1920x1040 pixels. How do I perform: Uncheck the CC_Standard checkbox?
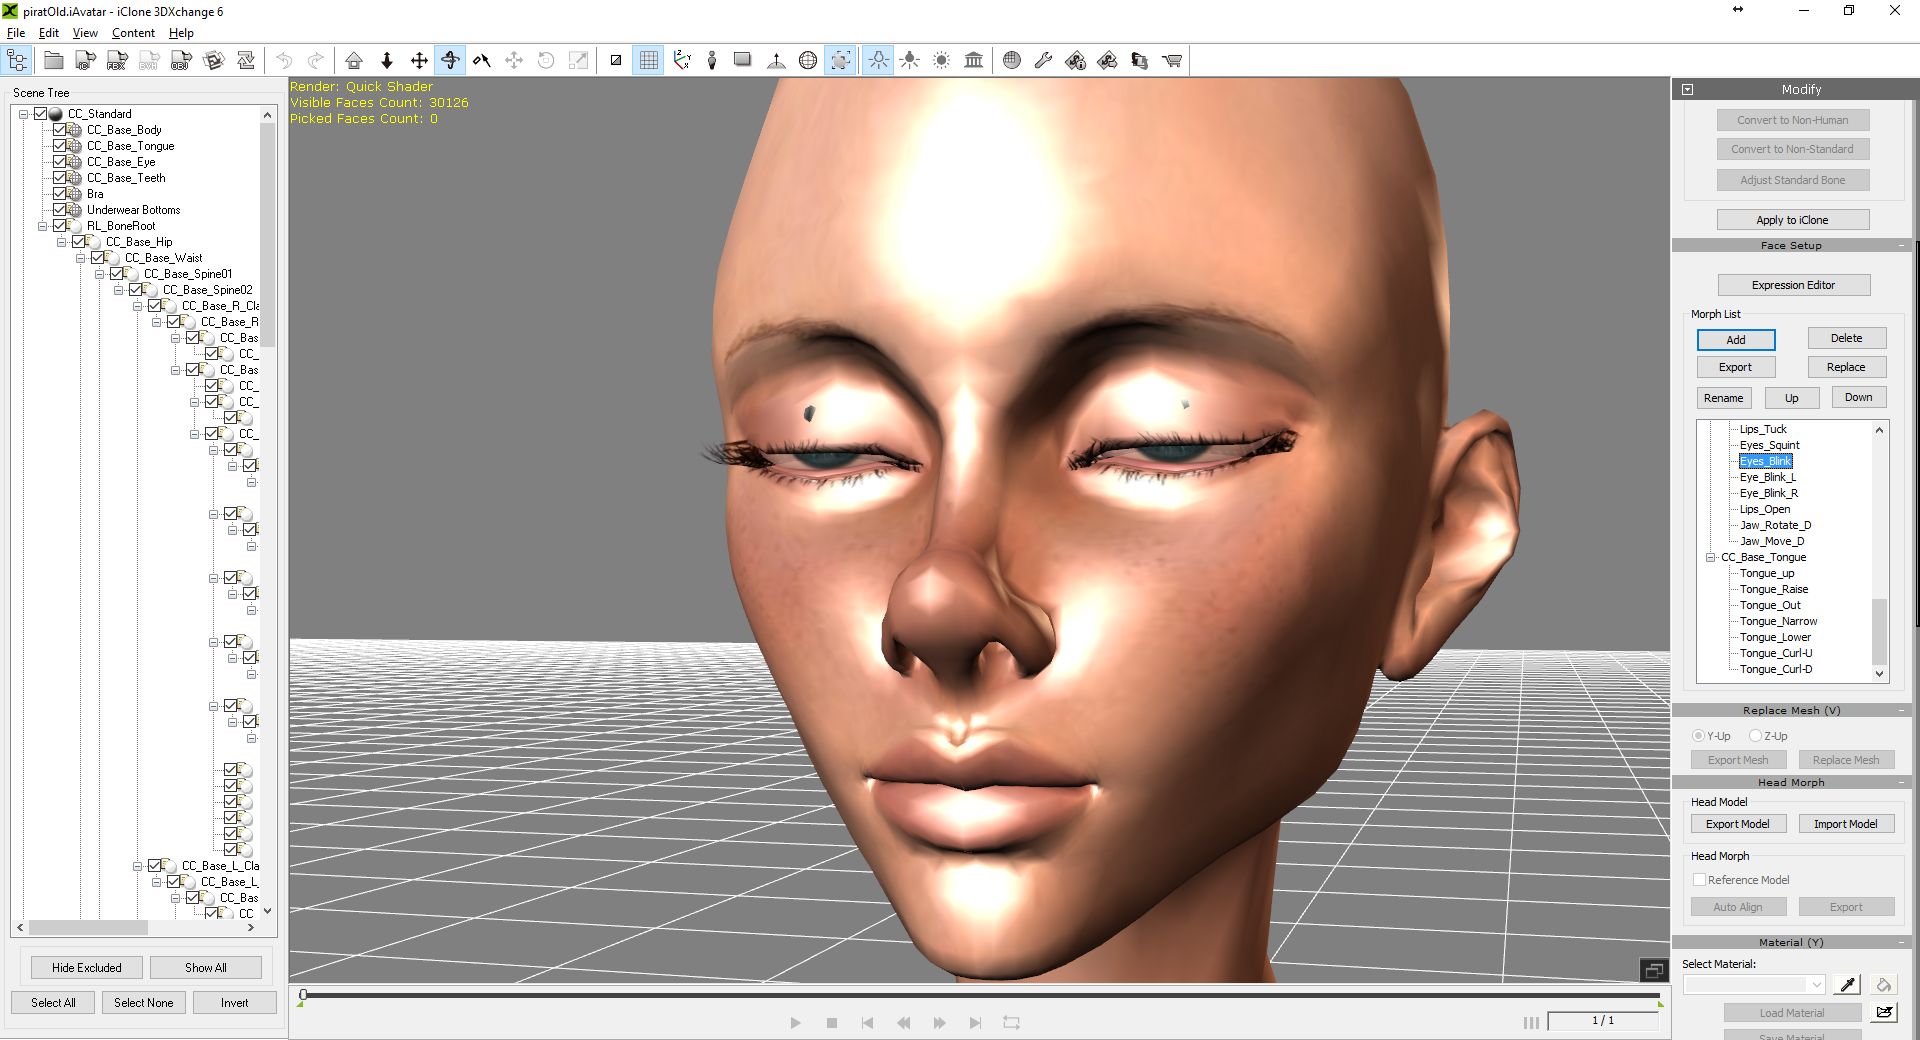tap(41, 114)
